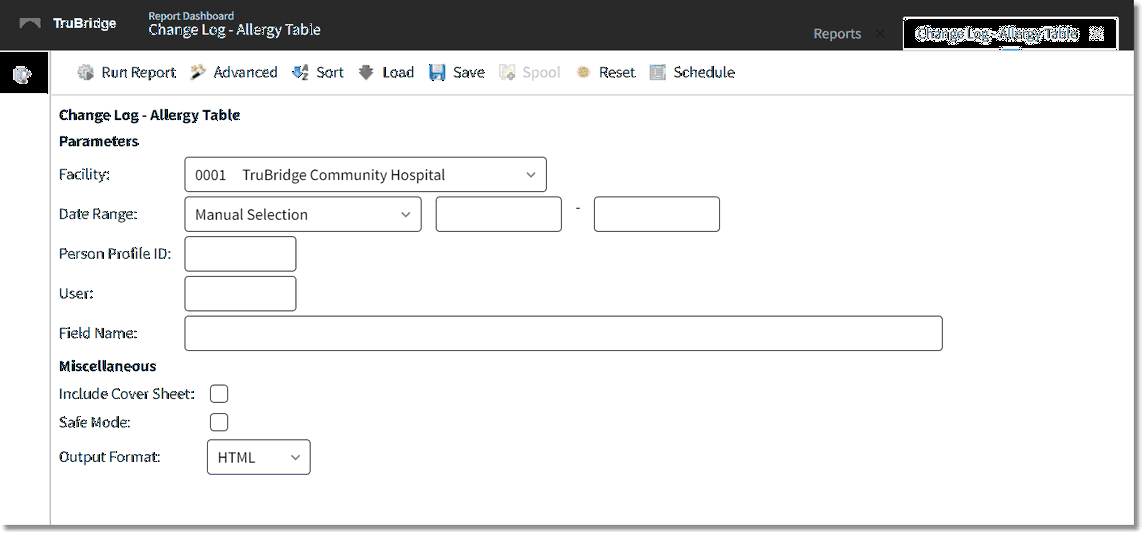Enable the Include Cover Sheet checkbox
This screenshot has width=1143, height=534.
218,394
